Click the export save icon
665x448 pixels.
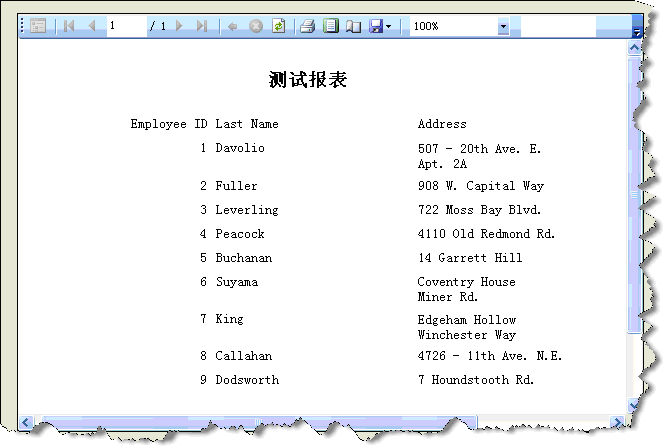[376, 26]
